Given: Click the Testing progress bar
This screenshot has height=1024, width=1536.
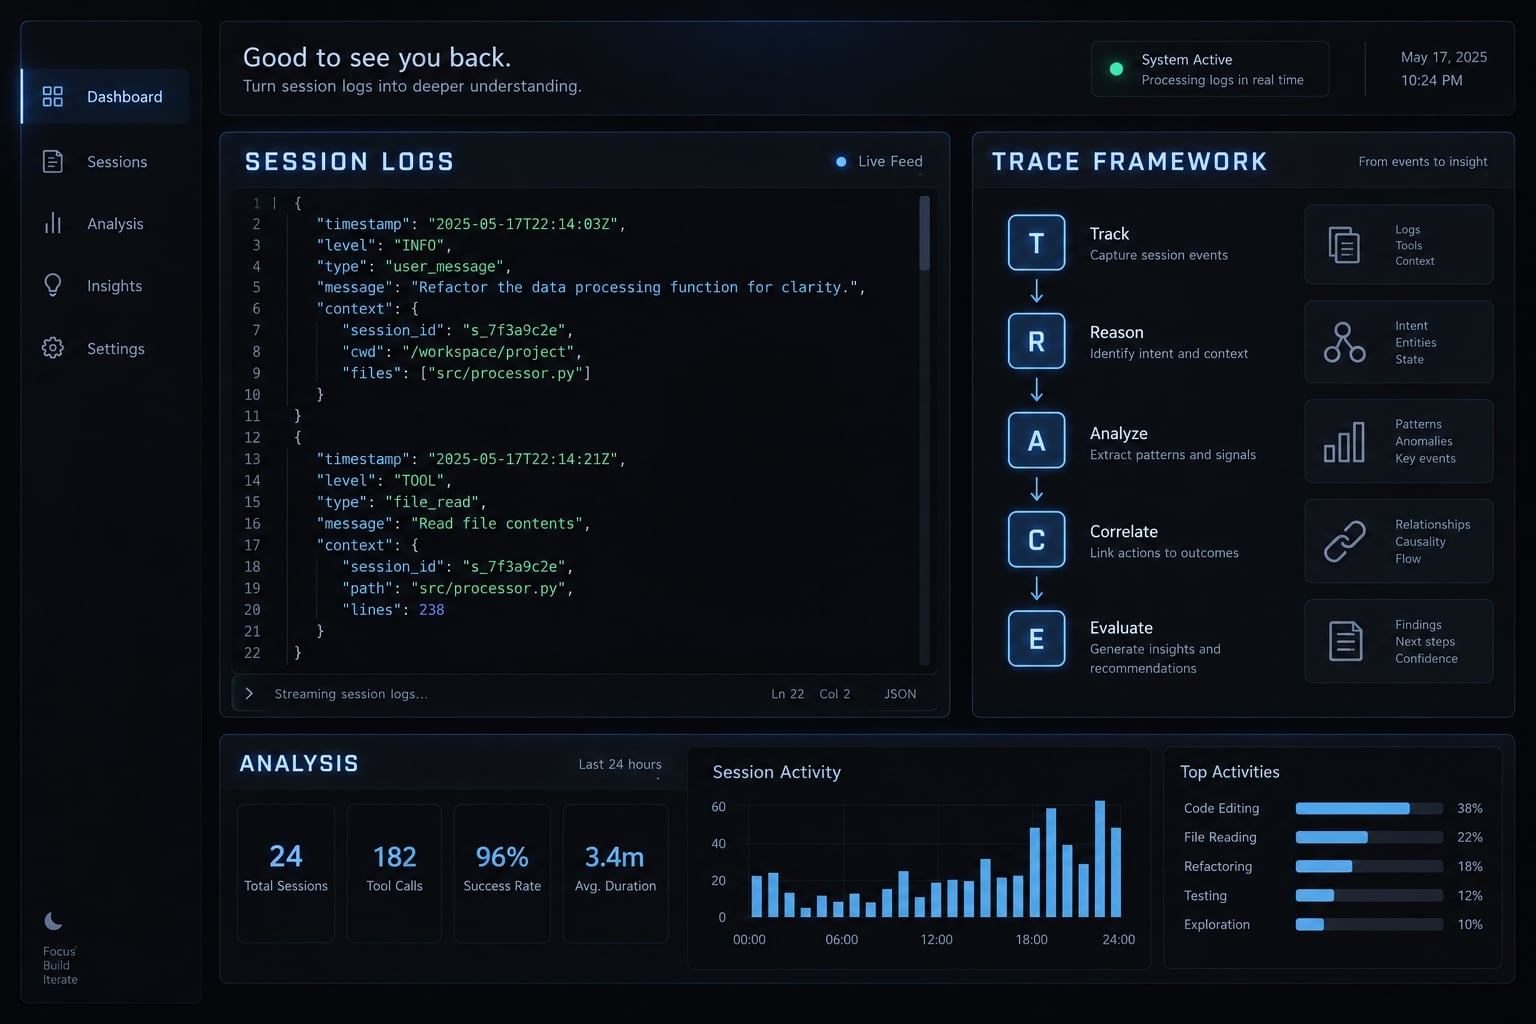Looking at the screenshot, I should tap(1369, 895).
